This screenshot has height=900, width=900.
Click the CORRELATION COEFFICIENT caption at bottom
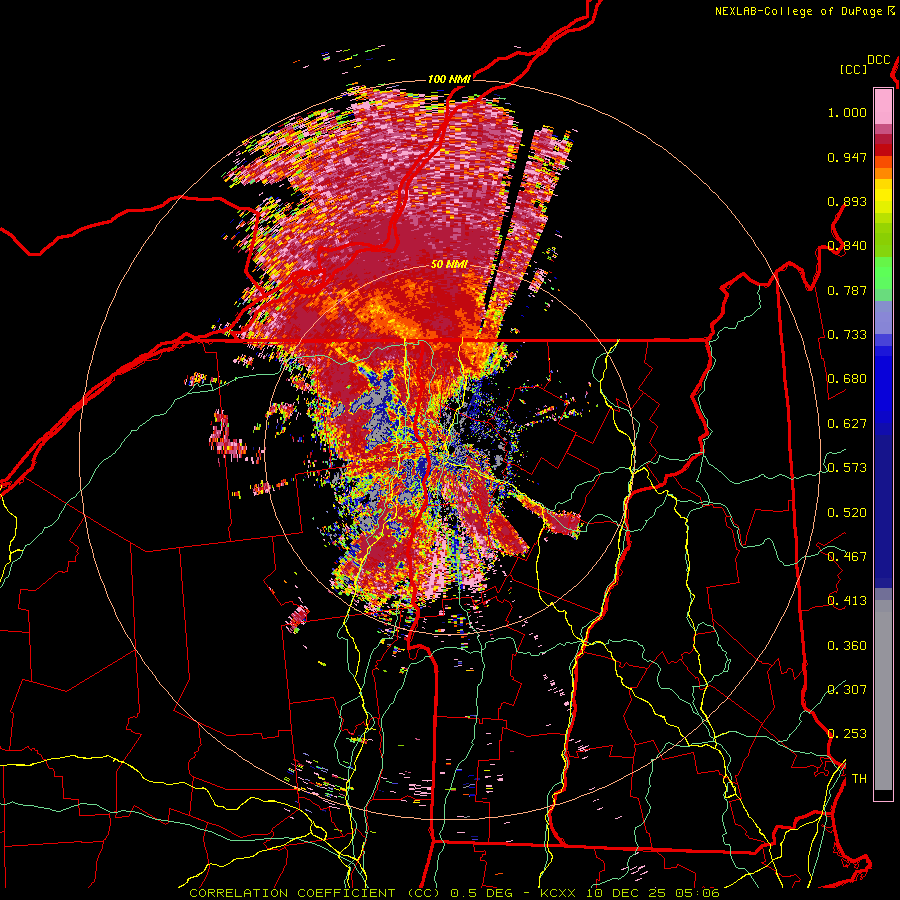tap(454, 893)
